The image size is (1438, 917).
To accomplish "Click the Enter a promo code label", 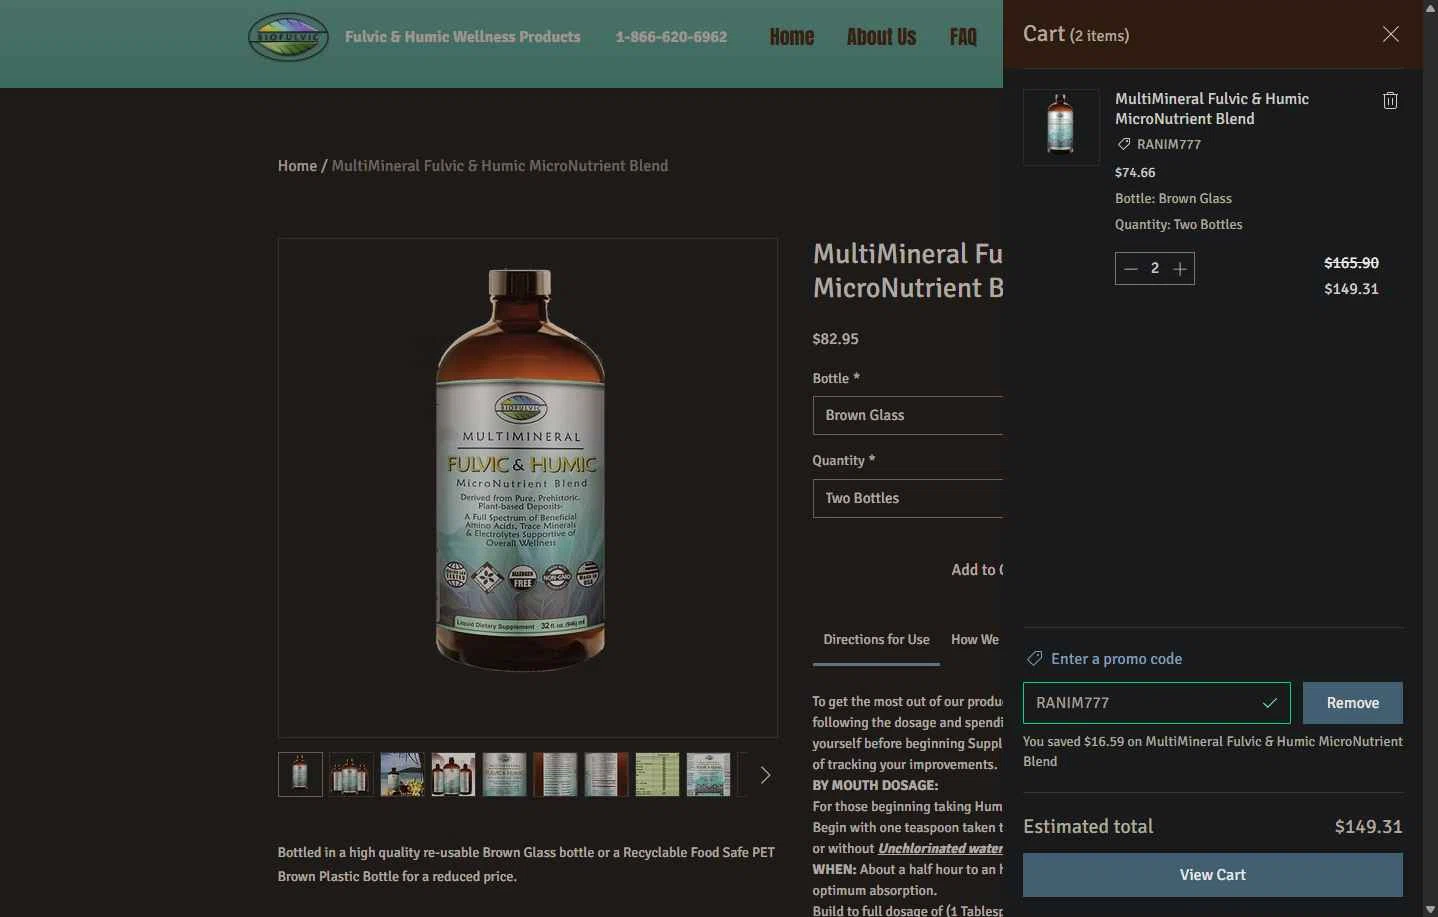I will pyautogui.click(x=1116, y=659).
